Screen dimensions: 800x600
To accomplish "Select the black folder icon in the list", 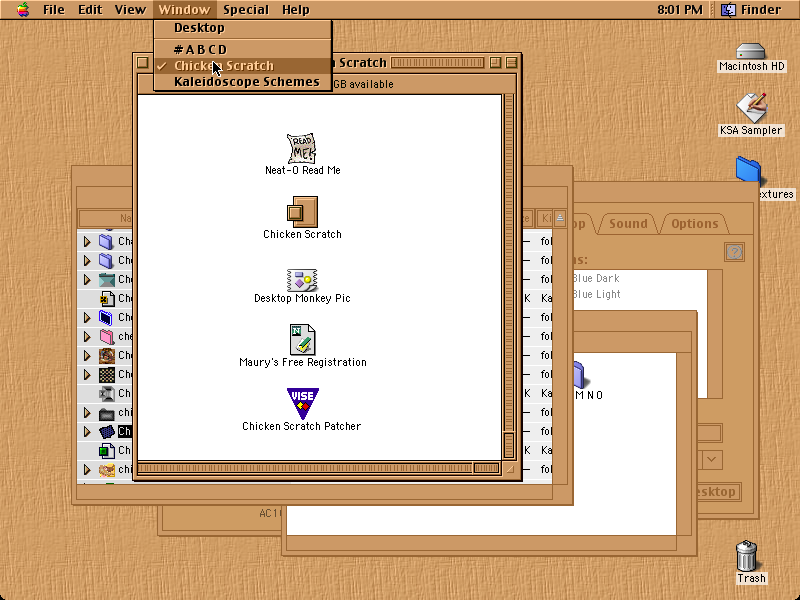I will [107, 413].
